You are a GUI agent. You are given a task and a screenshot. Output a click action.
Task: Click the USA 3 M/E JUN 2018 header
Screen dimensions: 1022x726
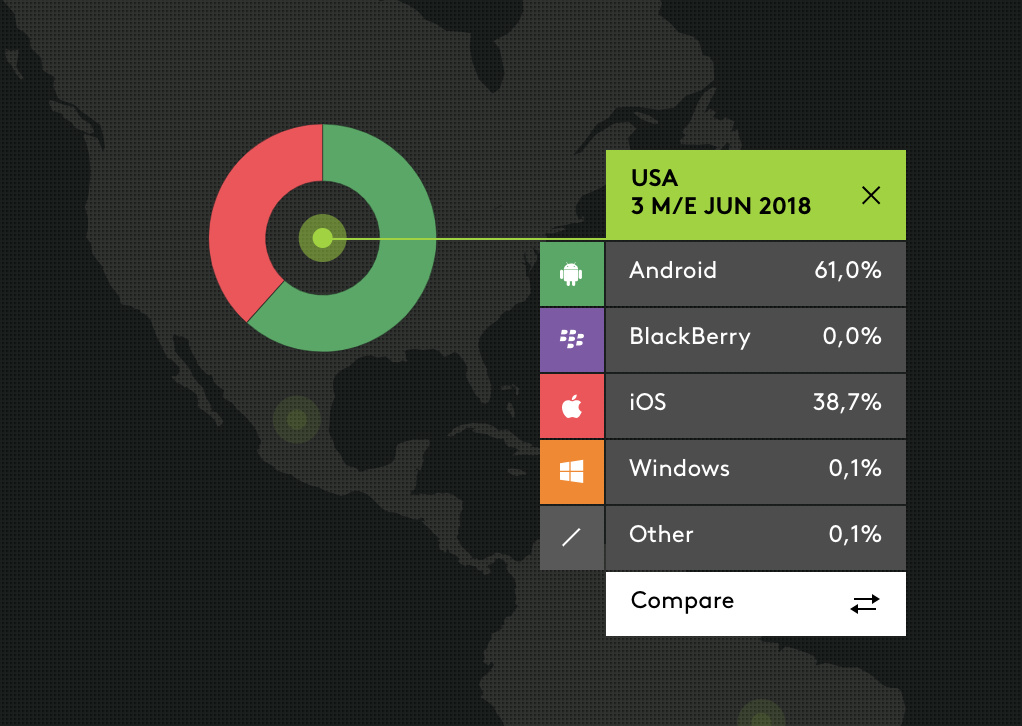[x=720, y=193]
